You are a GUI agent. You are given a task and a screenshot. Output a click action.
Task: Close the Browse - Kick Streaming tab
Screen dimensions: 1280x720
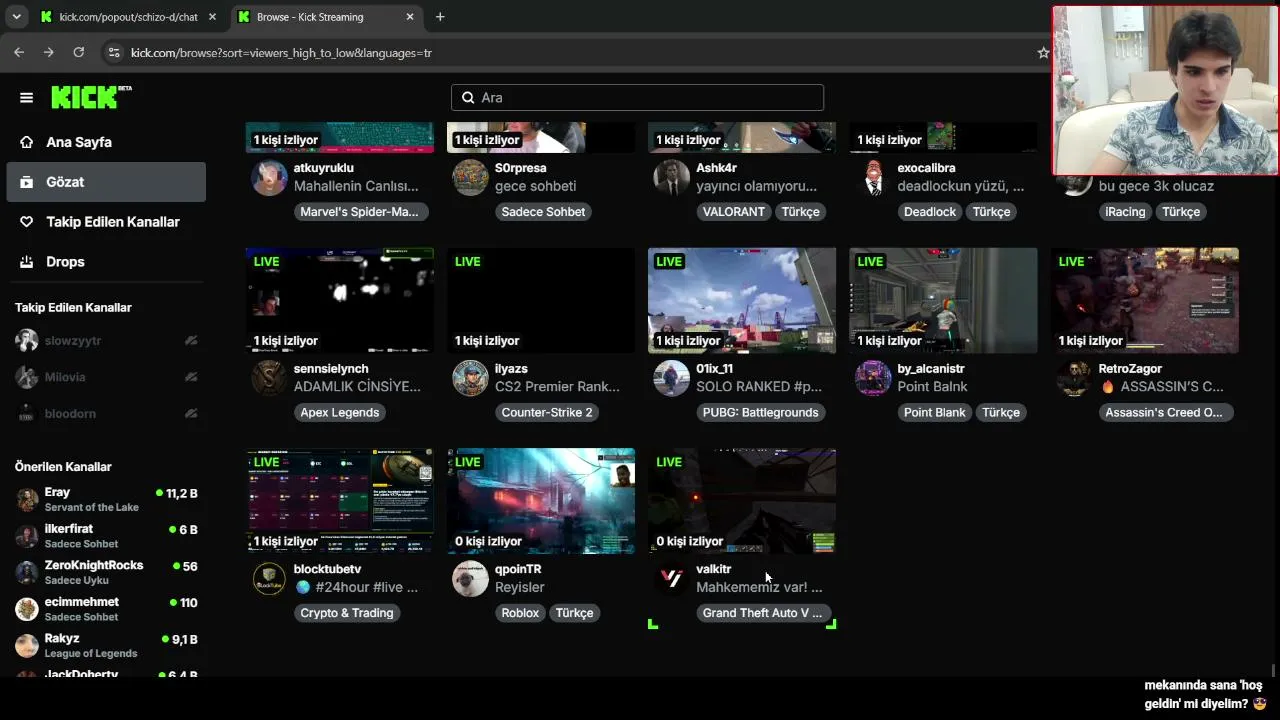coord(410,17)
